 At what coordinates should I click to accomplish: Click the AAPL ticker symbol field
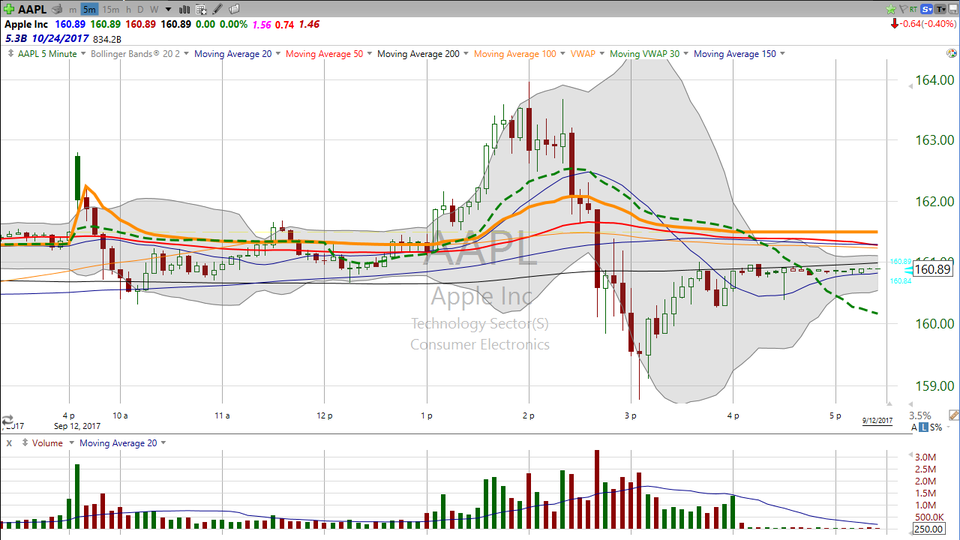[x=32, y=9]
